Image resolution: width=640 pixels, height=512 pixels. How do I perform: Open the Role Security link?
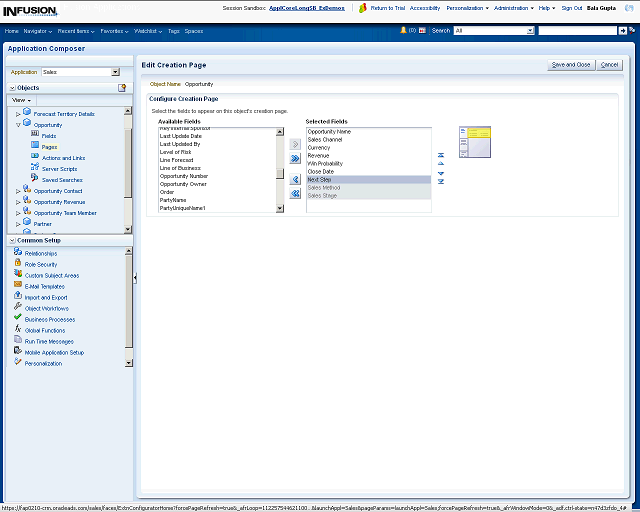pos(40,264)
